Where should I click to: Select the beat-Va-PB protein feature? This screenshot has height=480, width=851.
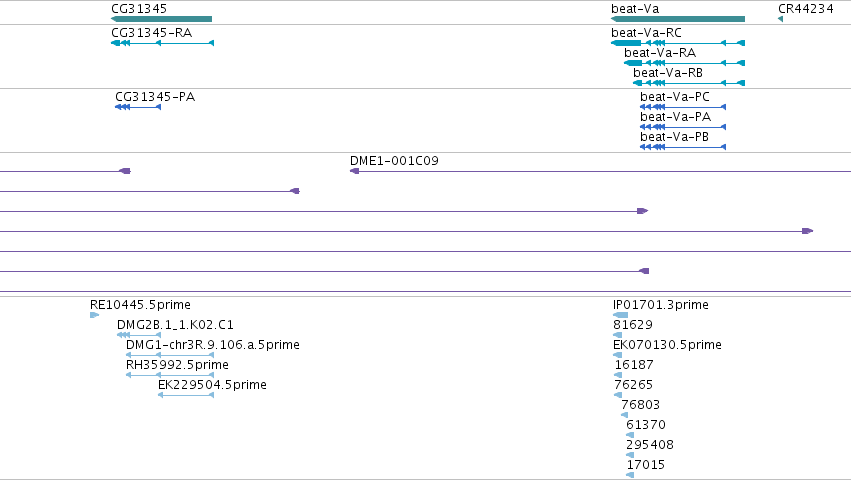(683, 147)
